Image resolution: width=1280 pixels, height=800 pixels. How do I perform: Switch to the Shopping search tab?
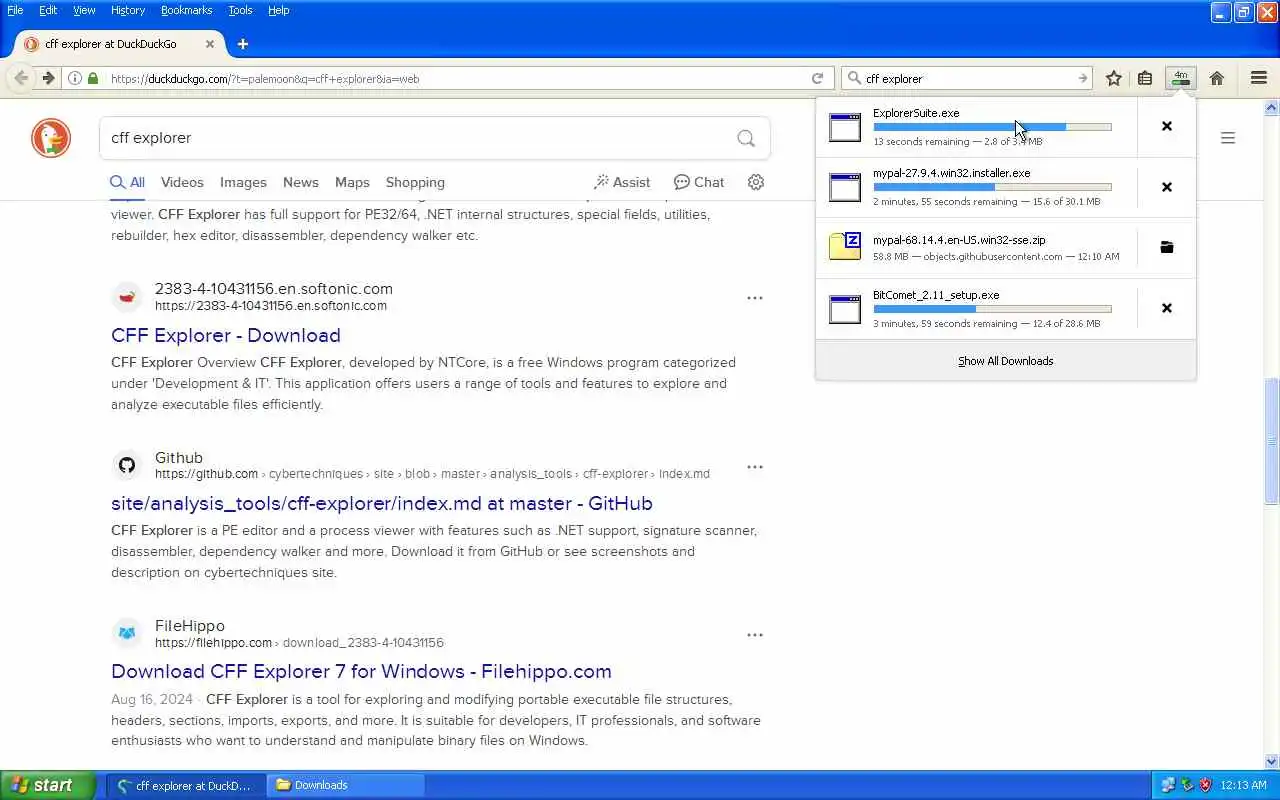(415, 182)
